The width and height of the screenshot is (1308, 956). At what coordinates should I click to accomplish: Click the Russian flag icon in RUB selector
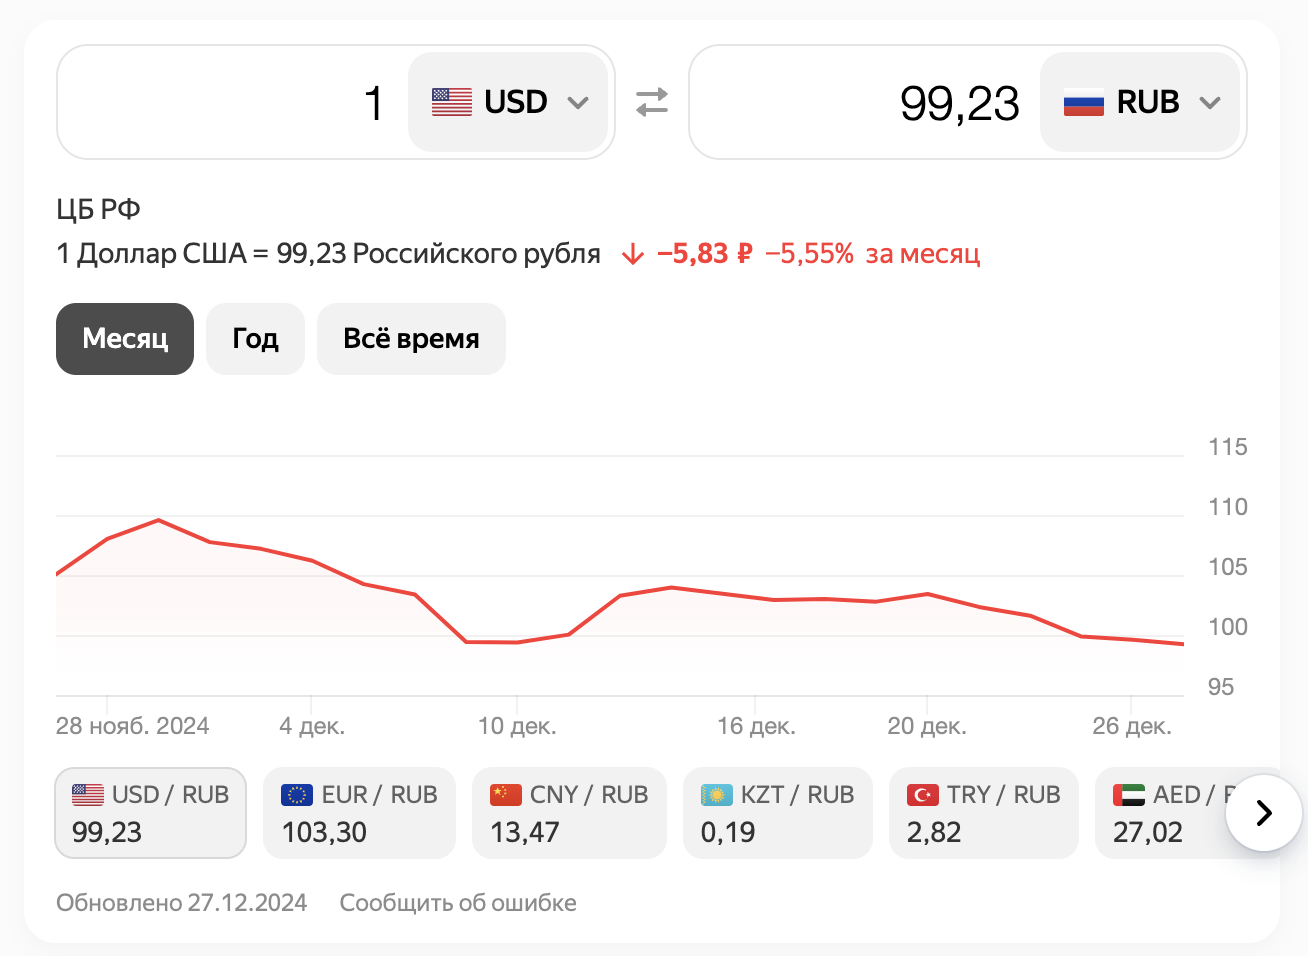[x=1084, y=102]
